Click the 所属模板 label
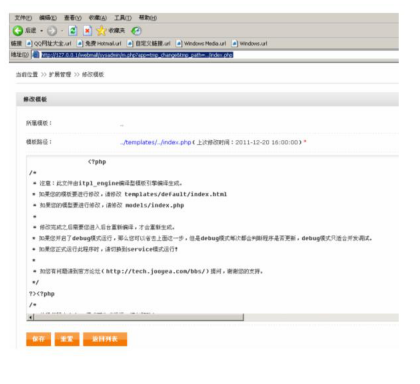The height and width of the screenshot is (384, 420). pos(39,123)
